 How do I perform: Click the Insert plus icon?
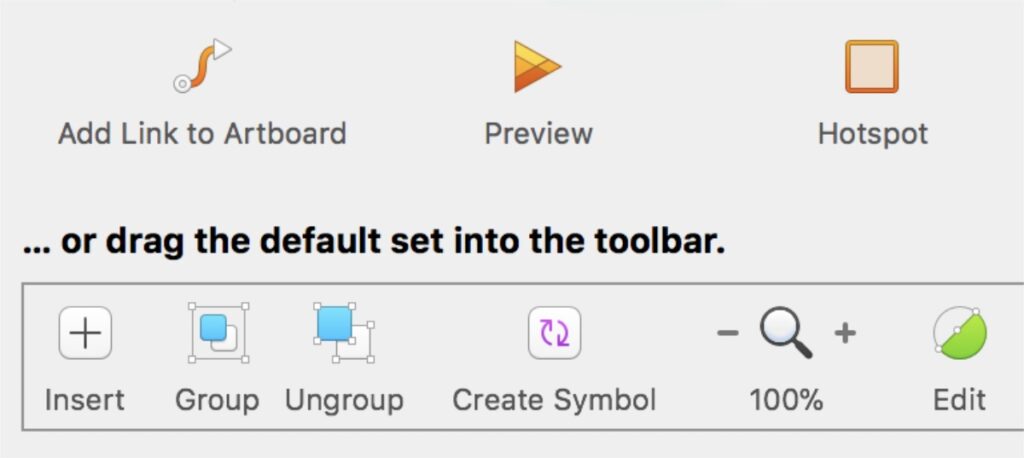click(x=86, y=333)
